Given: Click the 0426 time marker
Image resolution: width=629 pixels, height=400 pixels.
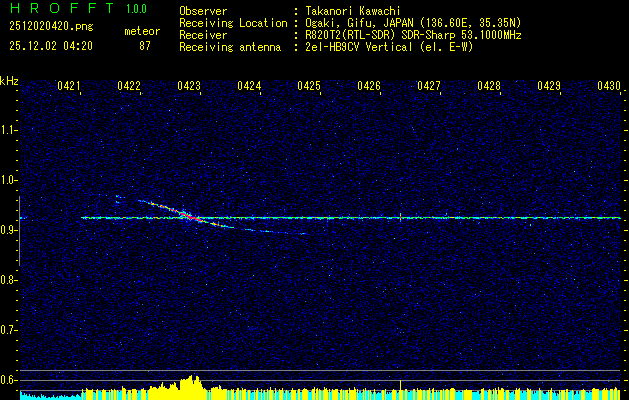Looking at the screenshot, I should [x=369, y=87].
